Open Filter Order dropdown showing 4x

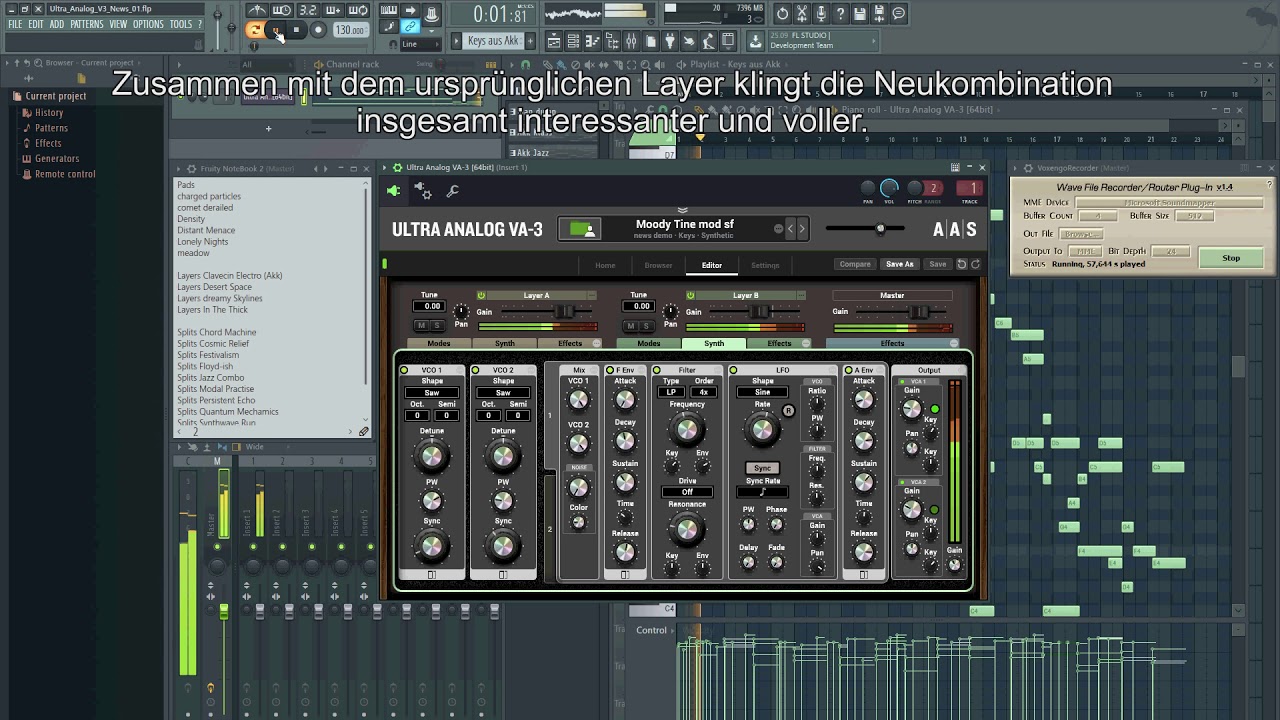703,392
